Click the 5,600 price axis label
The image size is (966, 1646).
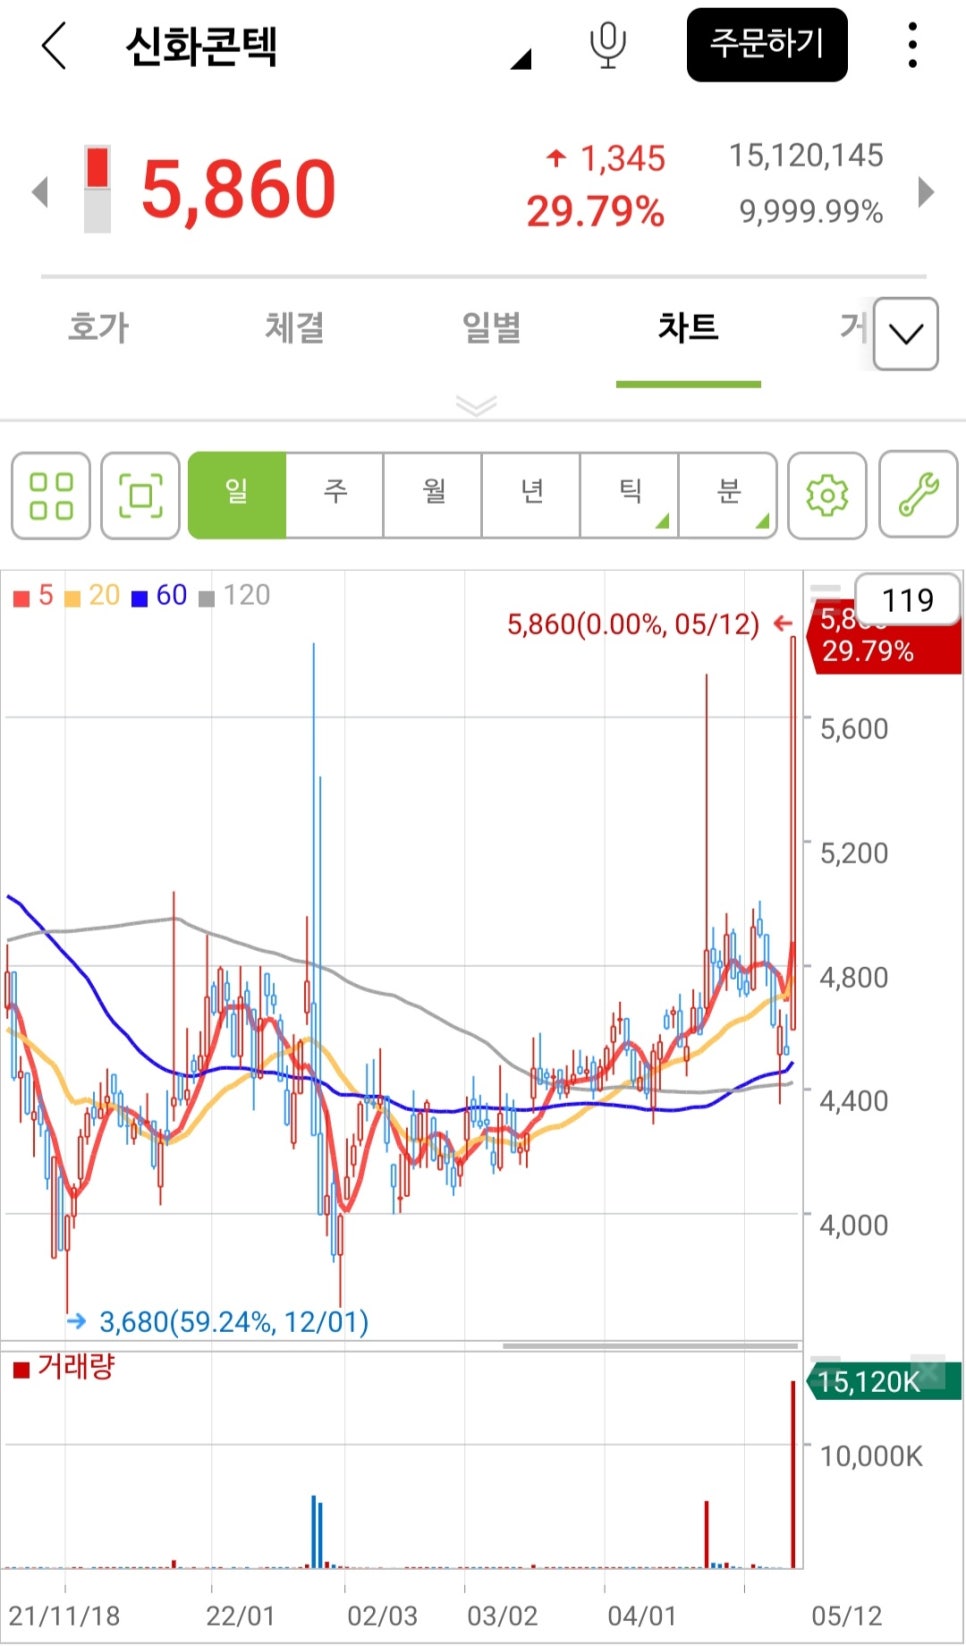[x=854, y=729]
